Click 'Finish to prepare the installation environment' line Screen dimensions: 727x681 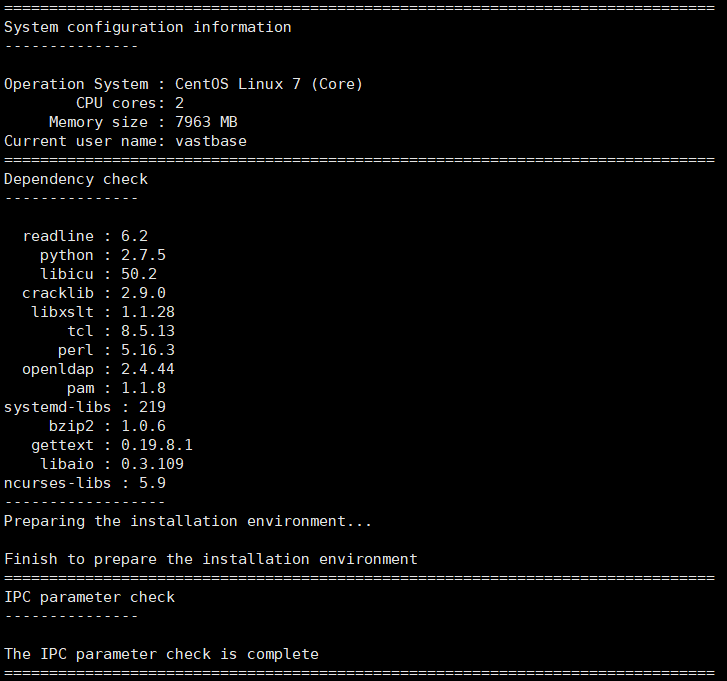click(x=210, y=560)
